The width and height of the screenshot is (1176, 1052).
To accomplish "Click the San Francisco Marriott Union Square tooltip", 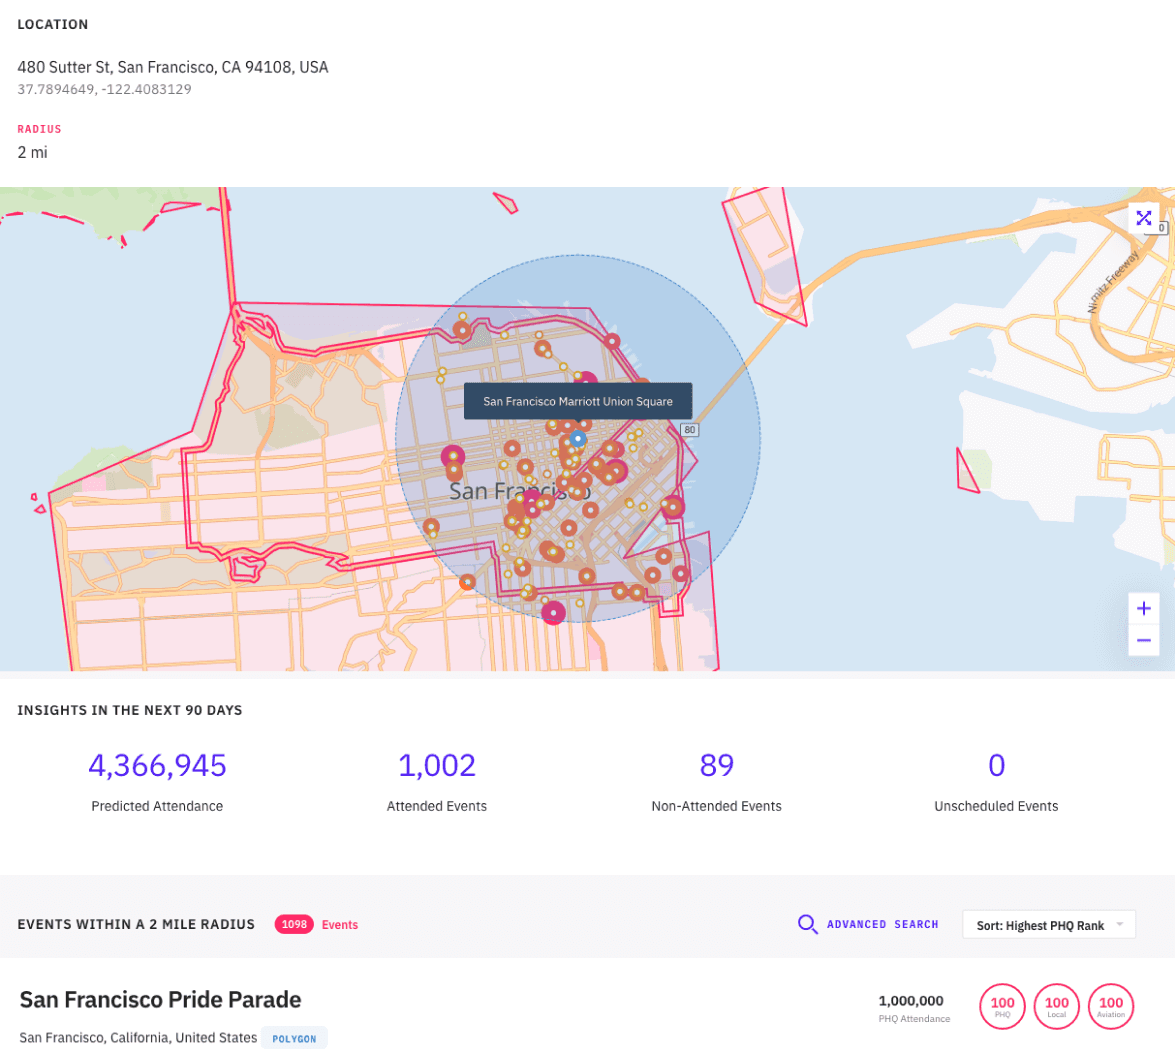I will click(578, 401).
